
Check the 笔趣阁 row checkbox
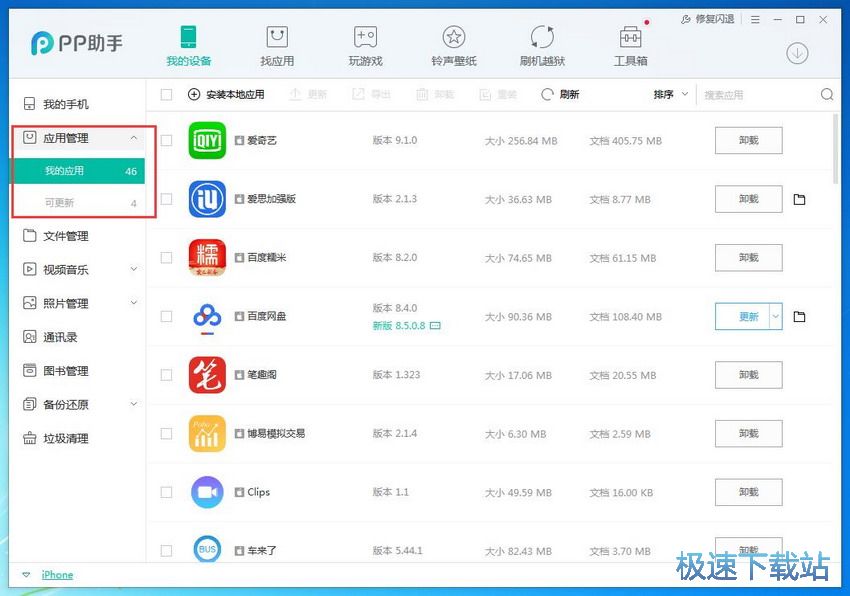[166, 375]
